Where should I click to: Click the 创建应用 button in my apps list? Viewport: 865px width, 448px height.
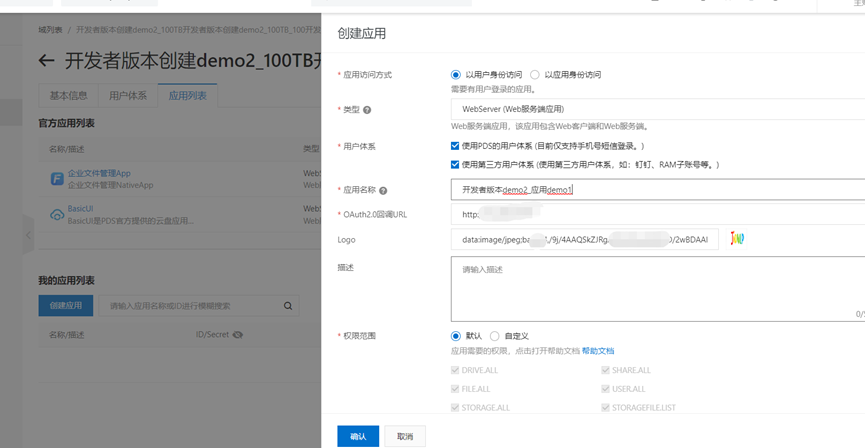tap(66, 306)
